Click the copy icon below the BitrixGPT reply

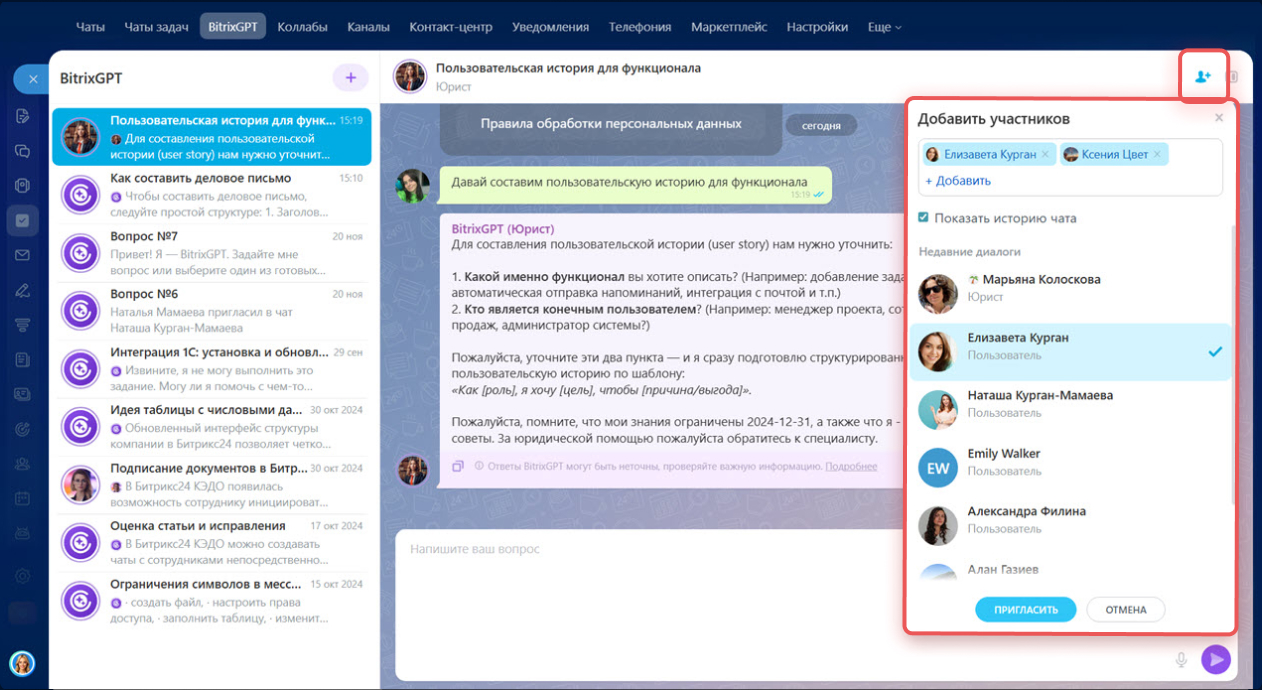click(x=458, y=466)
